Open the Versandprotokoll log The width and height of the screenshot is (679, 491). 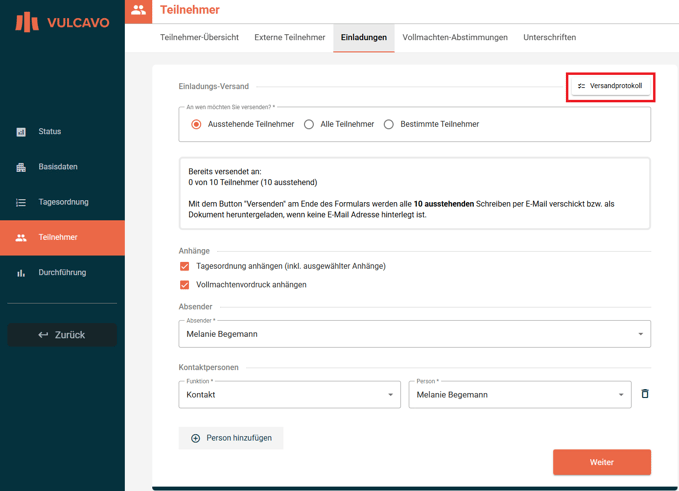click(610, 86)
